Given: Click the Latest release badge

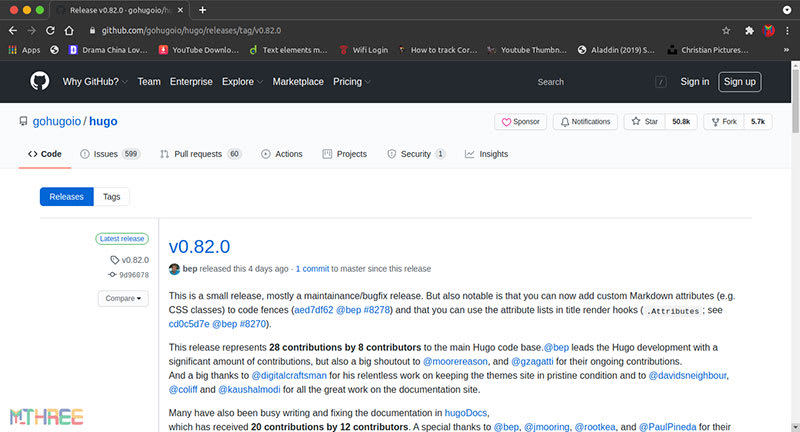Looking at the screenshot, I should [122, 239].
